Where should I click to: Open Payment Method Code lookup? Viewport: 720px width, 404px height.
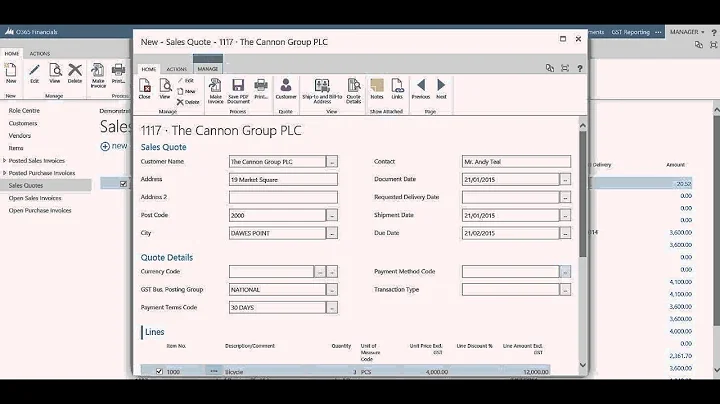point(565,272)
